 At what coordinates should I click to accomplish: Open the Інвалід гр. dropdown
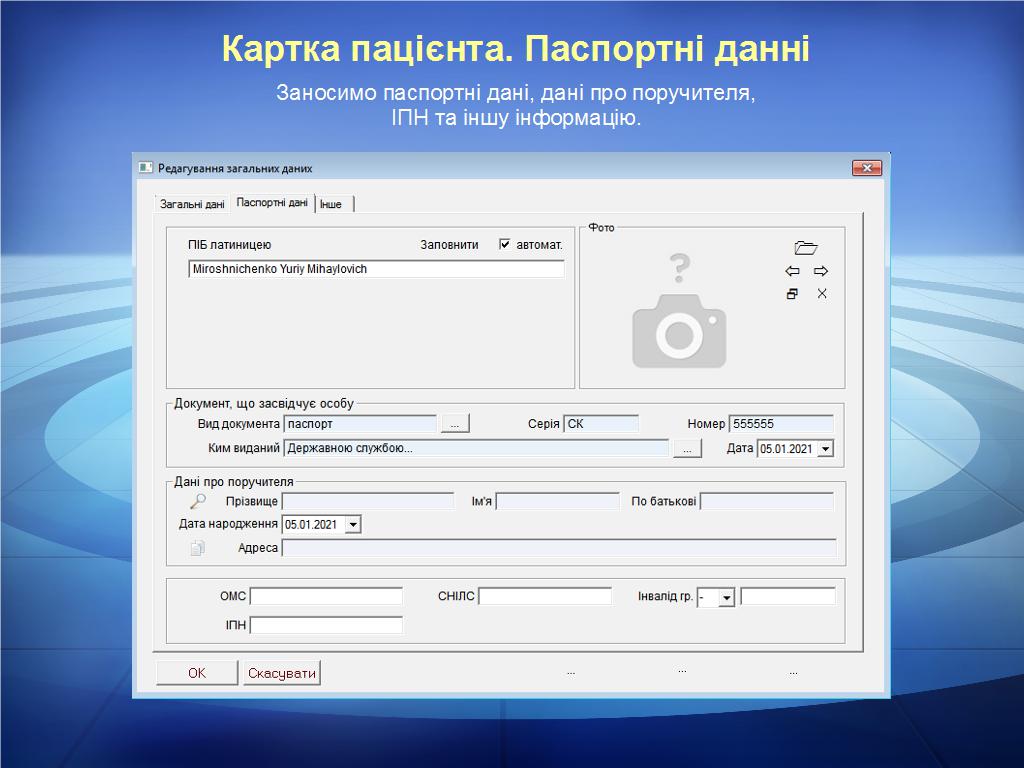click(726, 597)
